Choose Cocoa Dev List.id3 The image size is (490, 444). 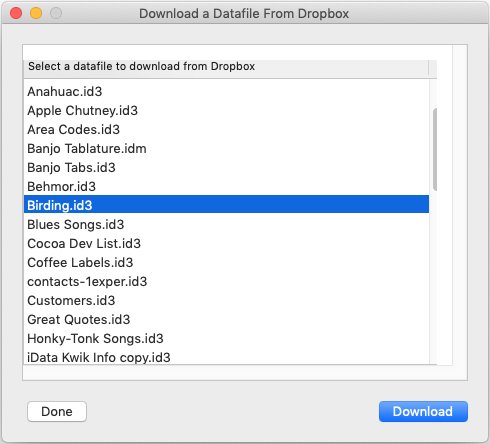pyautogui.click(x=226, y=244)
